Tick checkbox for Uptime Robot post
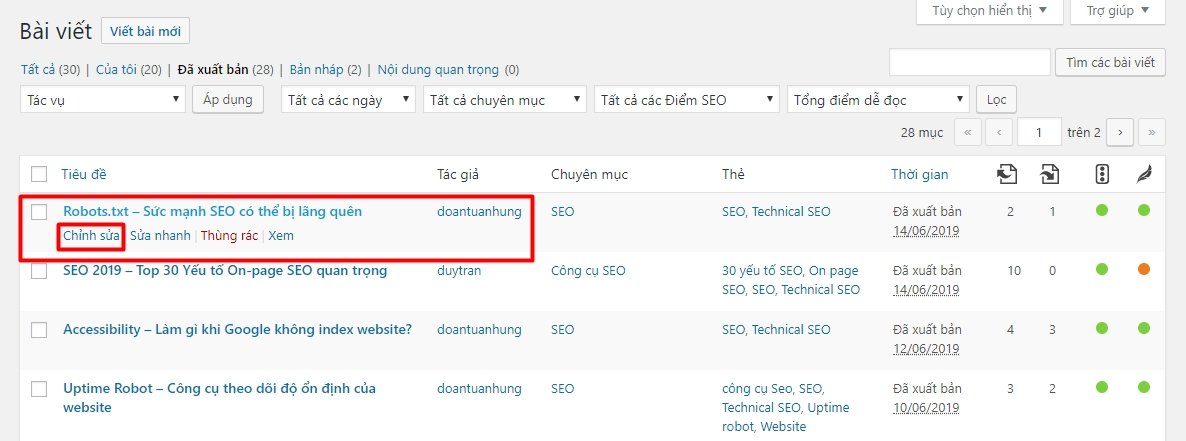The height and width of the screenshot is (441, 1186). click(39, 389)
